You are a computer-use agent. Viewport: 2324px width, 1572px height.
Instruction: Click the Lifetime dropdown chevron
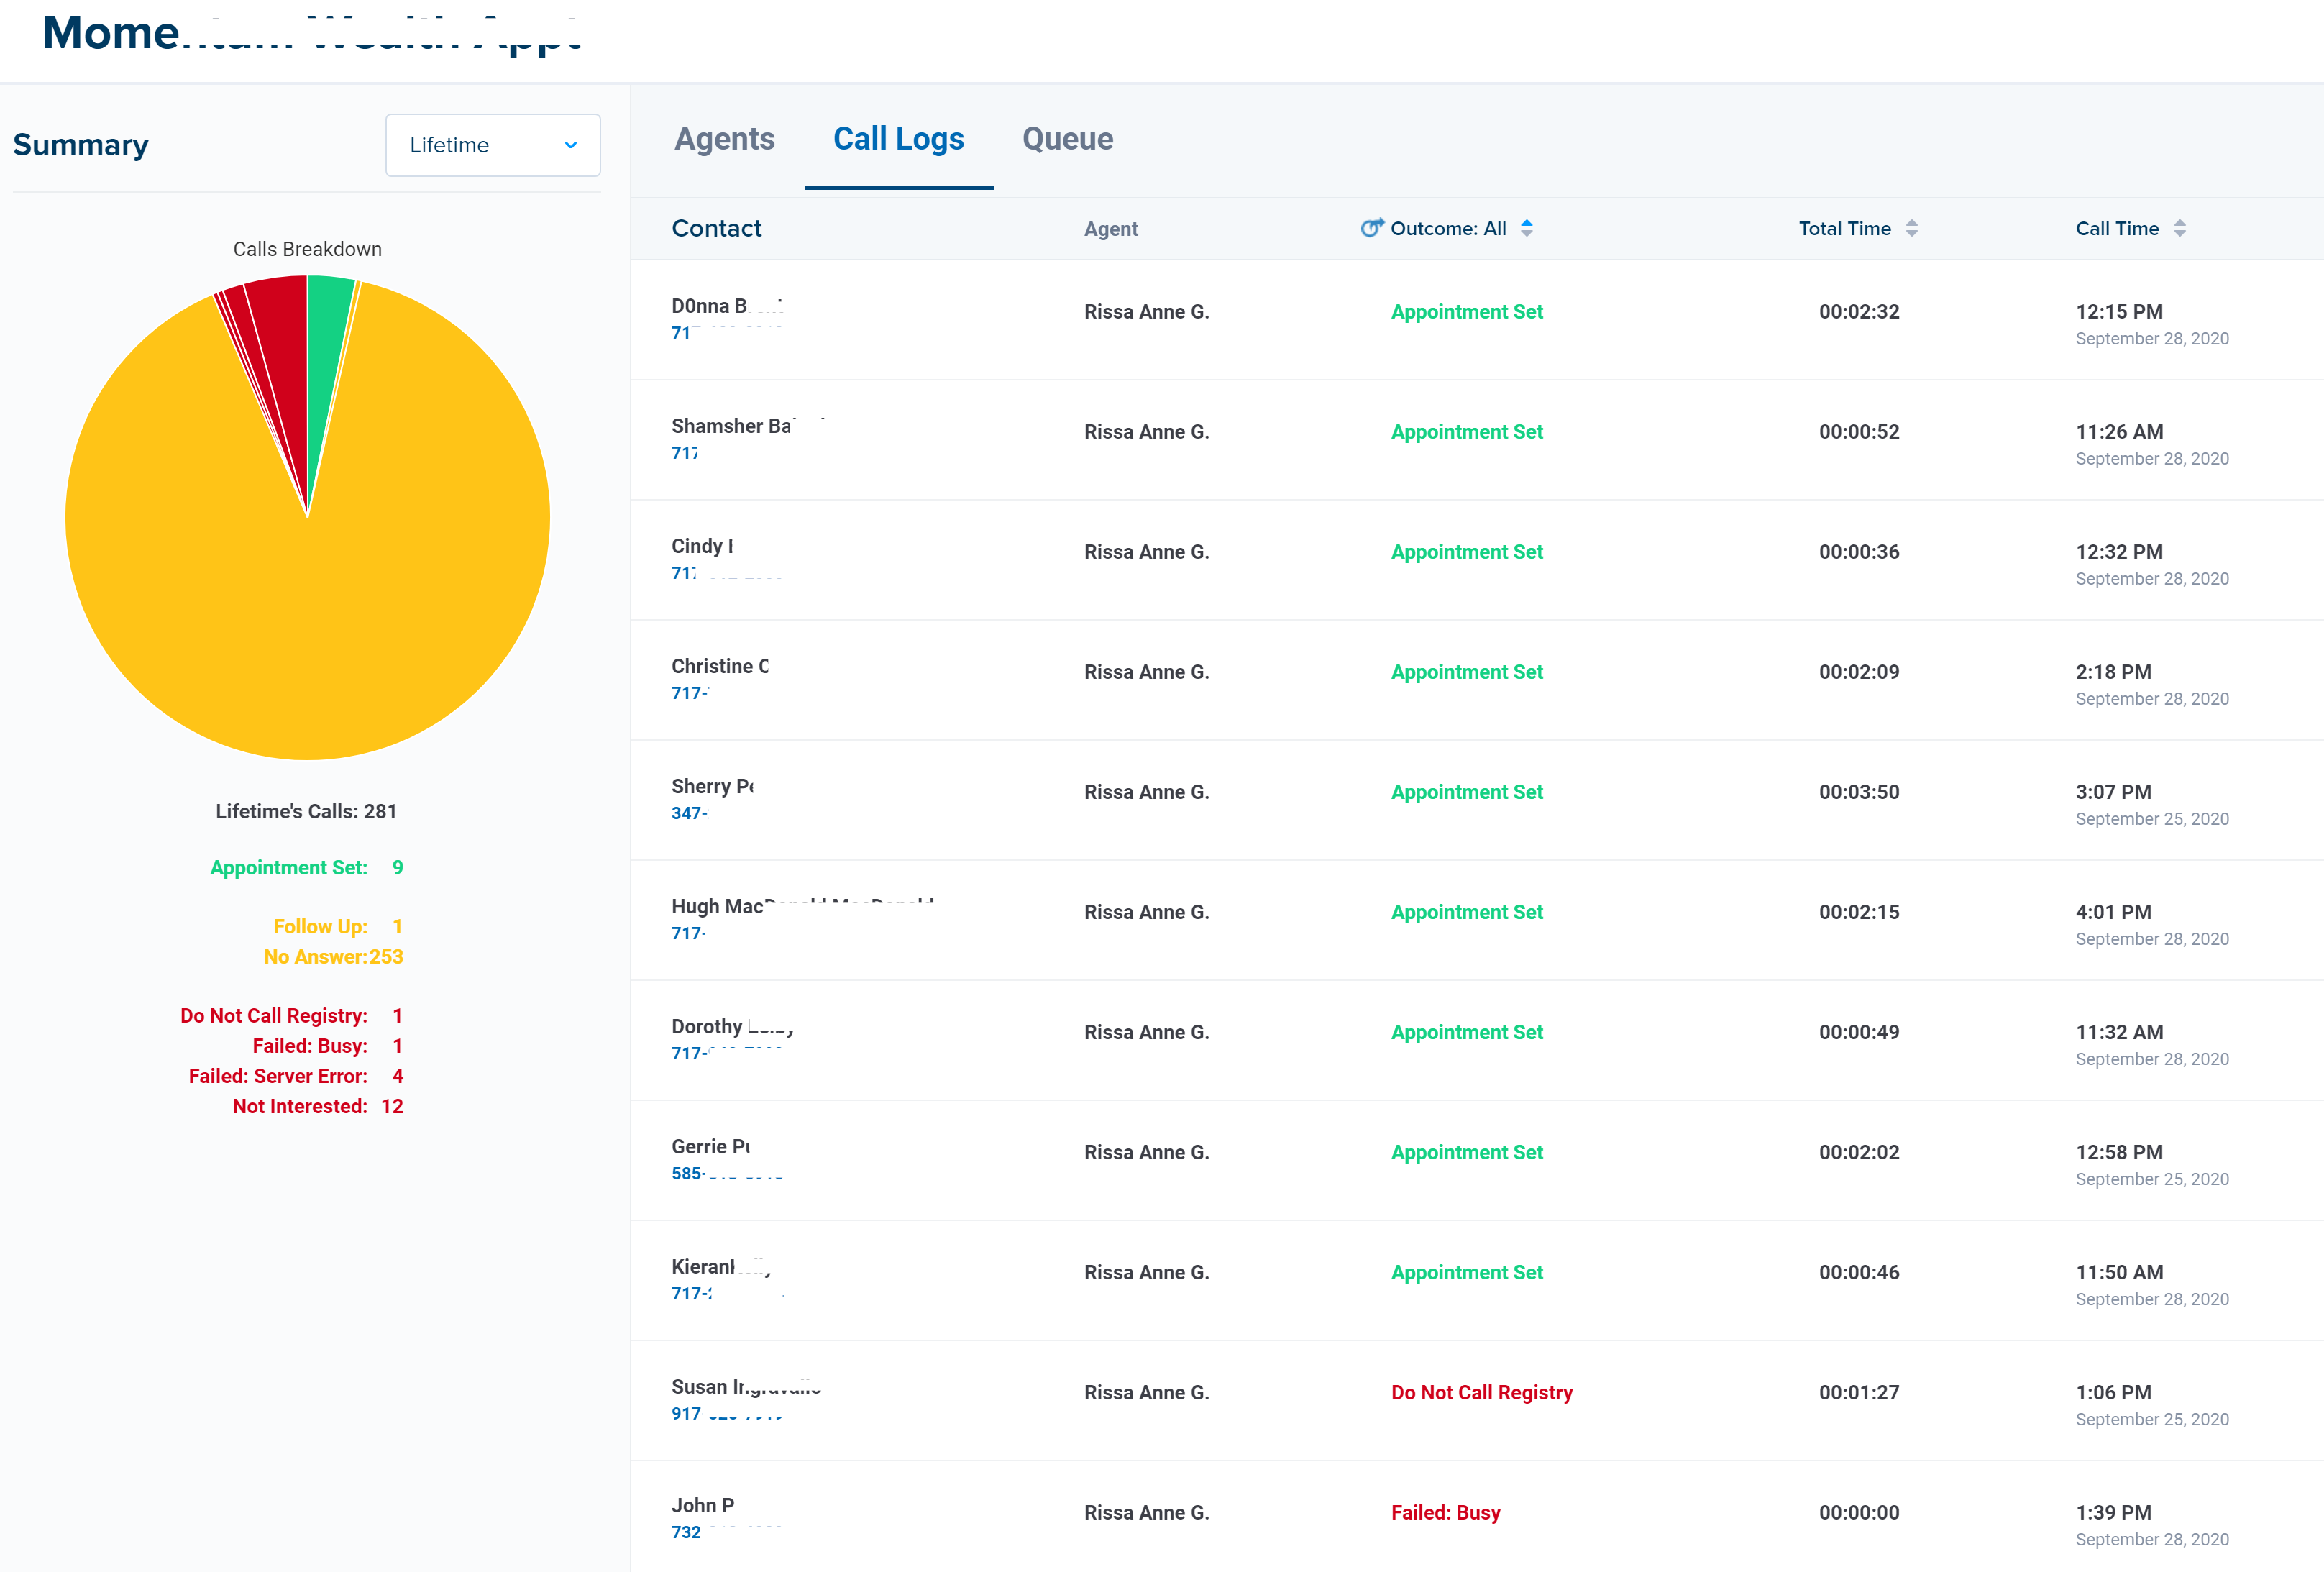click(570, 145)
